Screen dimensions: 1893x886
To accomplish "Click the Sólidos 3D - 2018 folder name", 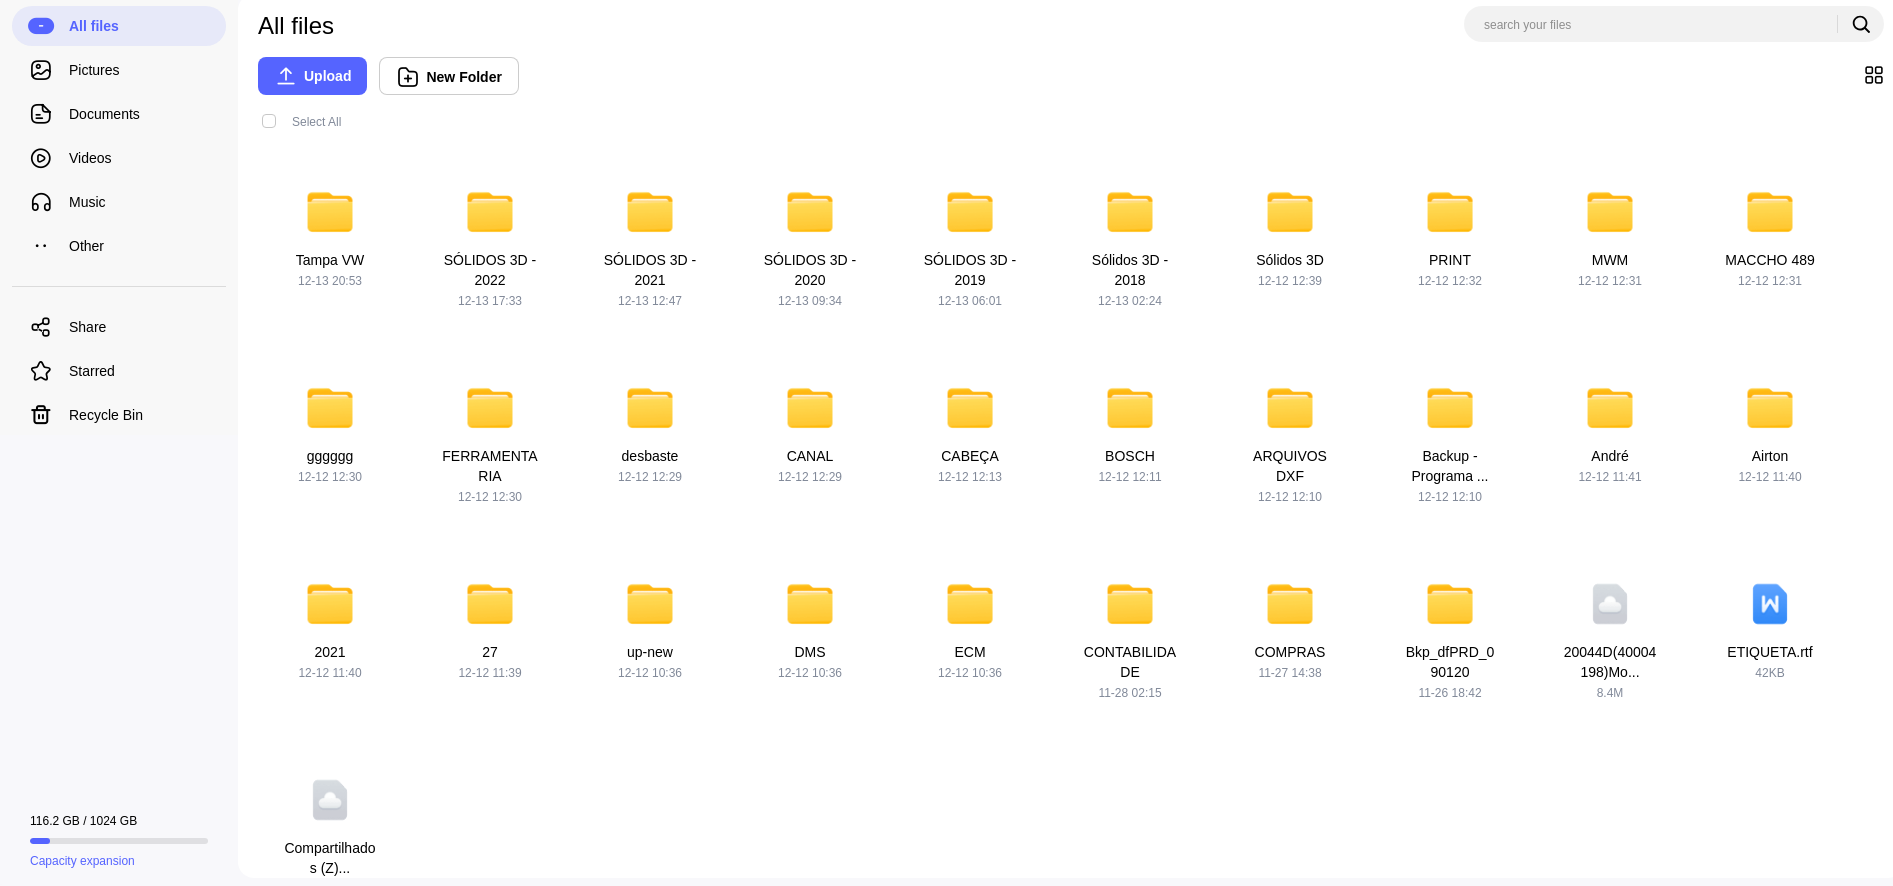I will click(x=1130, y=270).
